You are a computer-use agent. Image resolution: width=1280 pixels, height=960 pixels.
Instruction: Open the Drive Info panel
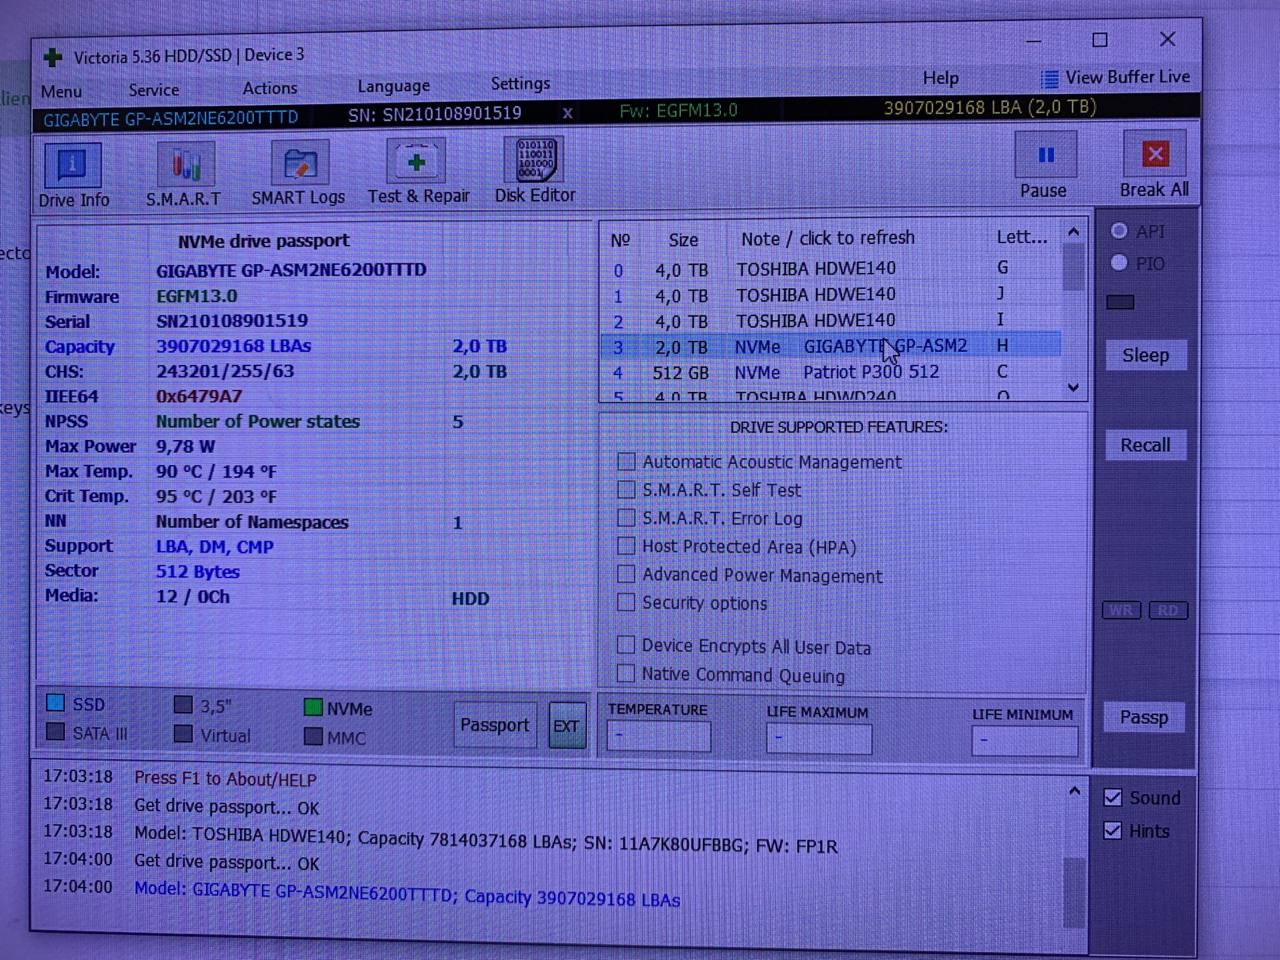point(73,175)
